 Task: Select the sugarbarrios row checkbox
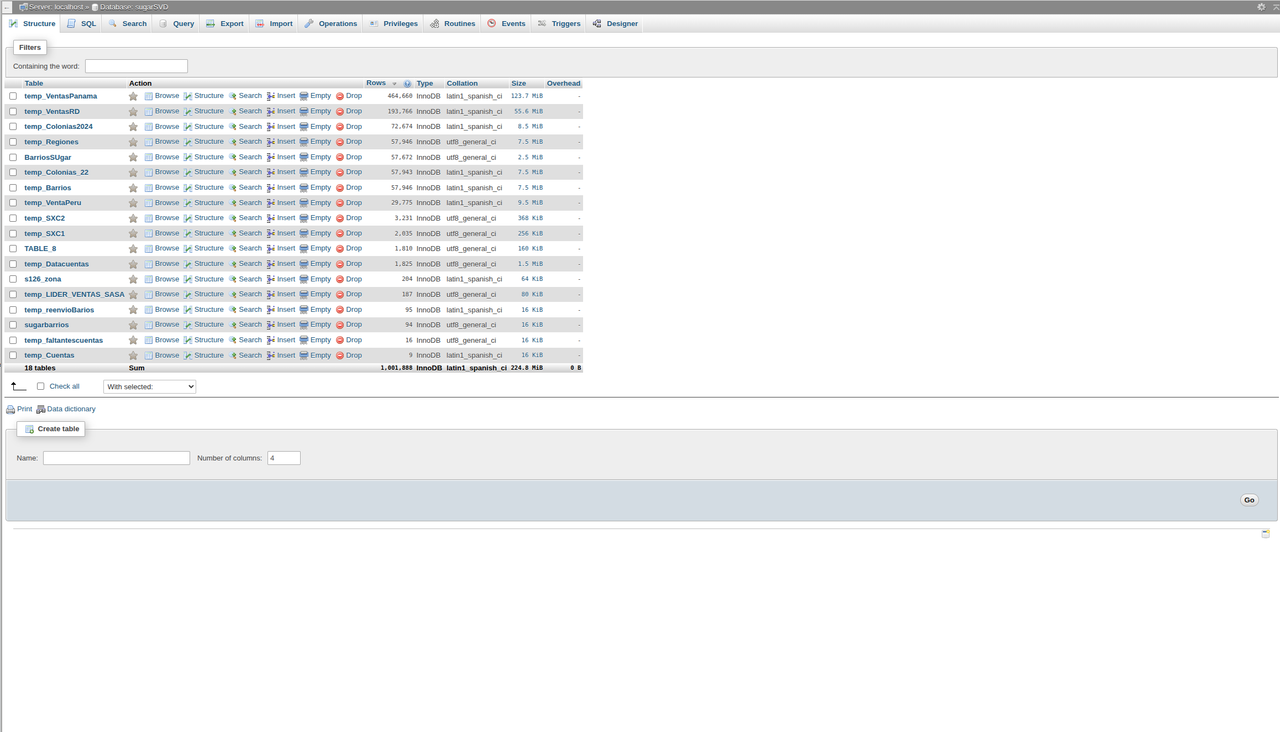pyautogui.click(x=12, y=324)
